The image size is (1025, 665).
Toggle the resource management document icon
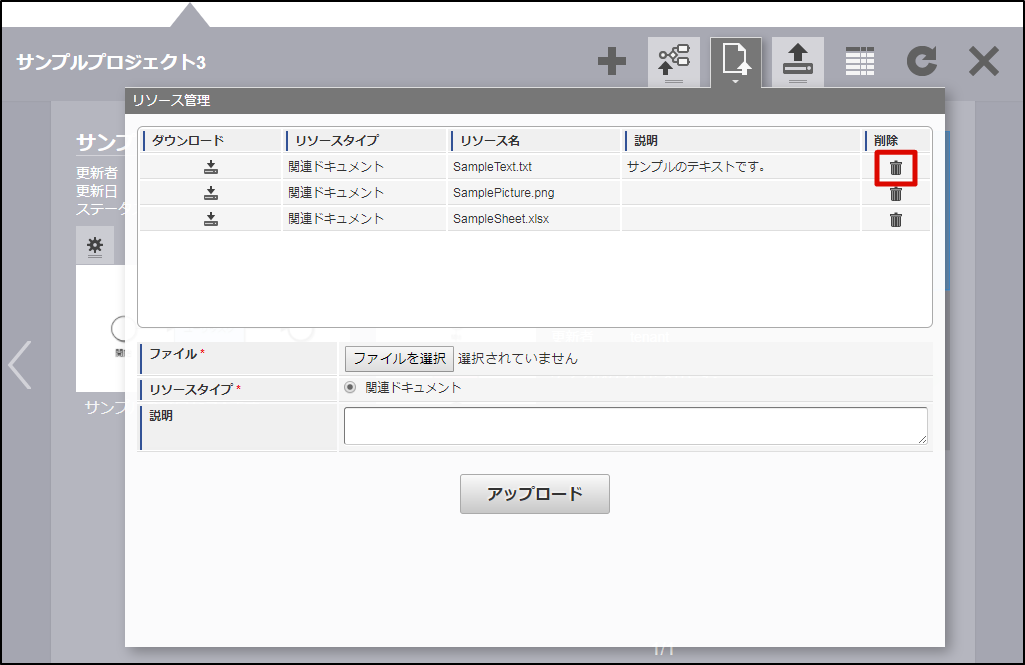pyautogui.click(x=736, y=62)
